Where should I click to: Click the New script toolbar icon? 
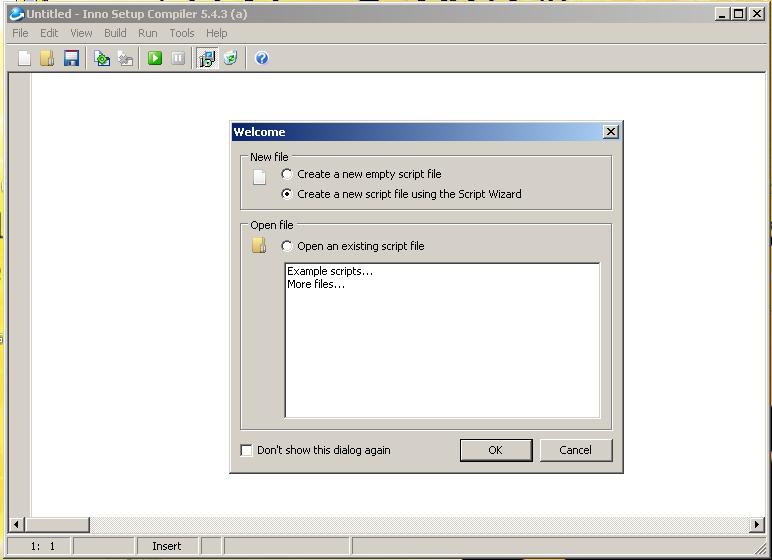tap(24, 58)
